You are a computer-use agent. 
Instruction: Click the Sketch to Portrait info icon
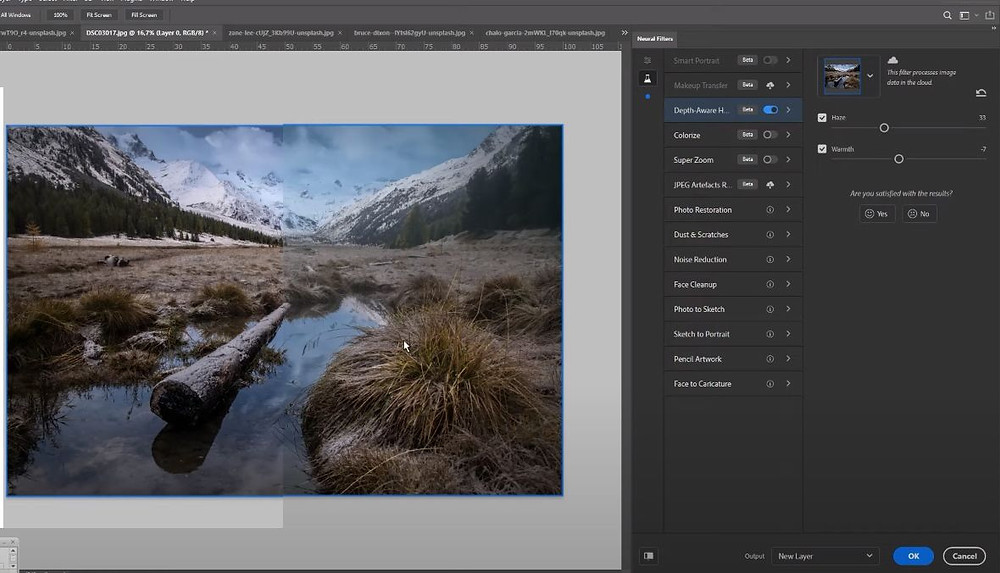click(x=770, y=334)
